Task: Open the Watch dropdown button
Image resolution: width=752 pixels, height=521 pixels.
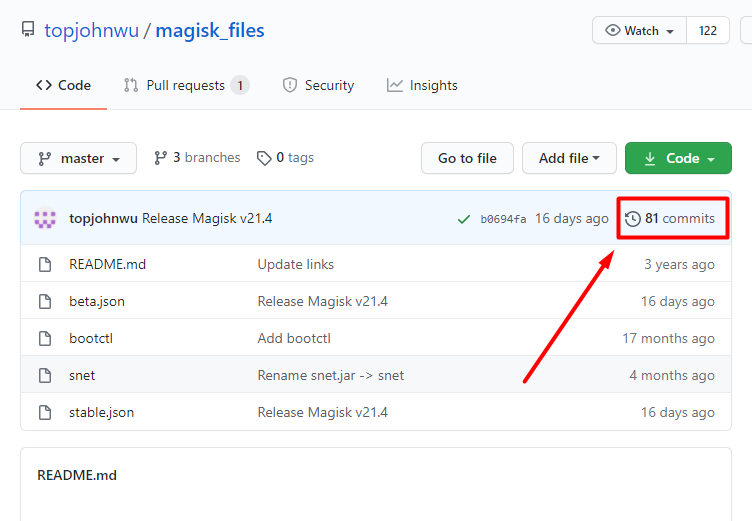Action: coord(639,31)
